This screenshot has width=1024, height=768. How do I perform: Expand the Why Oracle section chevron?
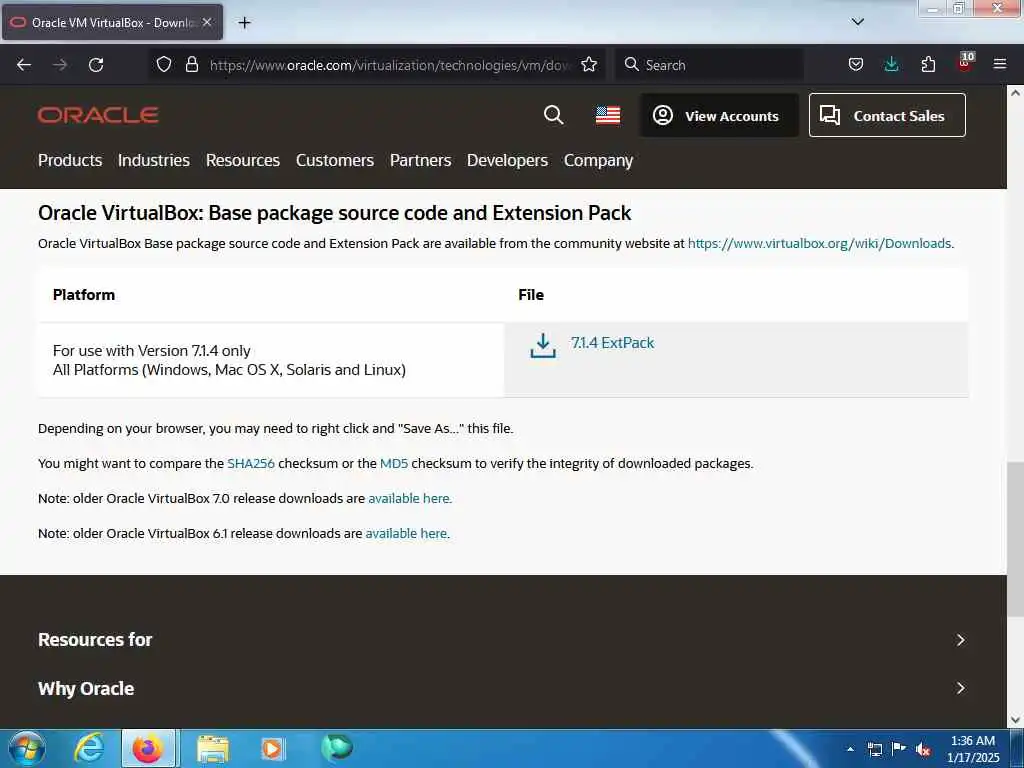[x=960, y=688]
